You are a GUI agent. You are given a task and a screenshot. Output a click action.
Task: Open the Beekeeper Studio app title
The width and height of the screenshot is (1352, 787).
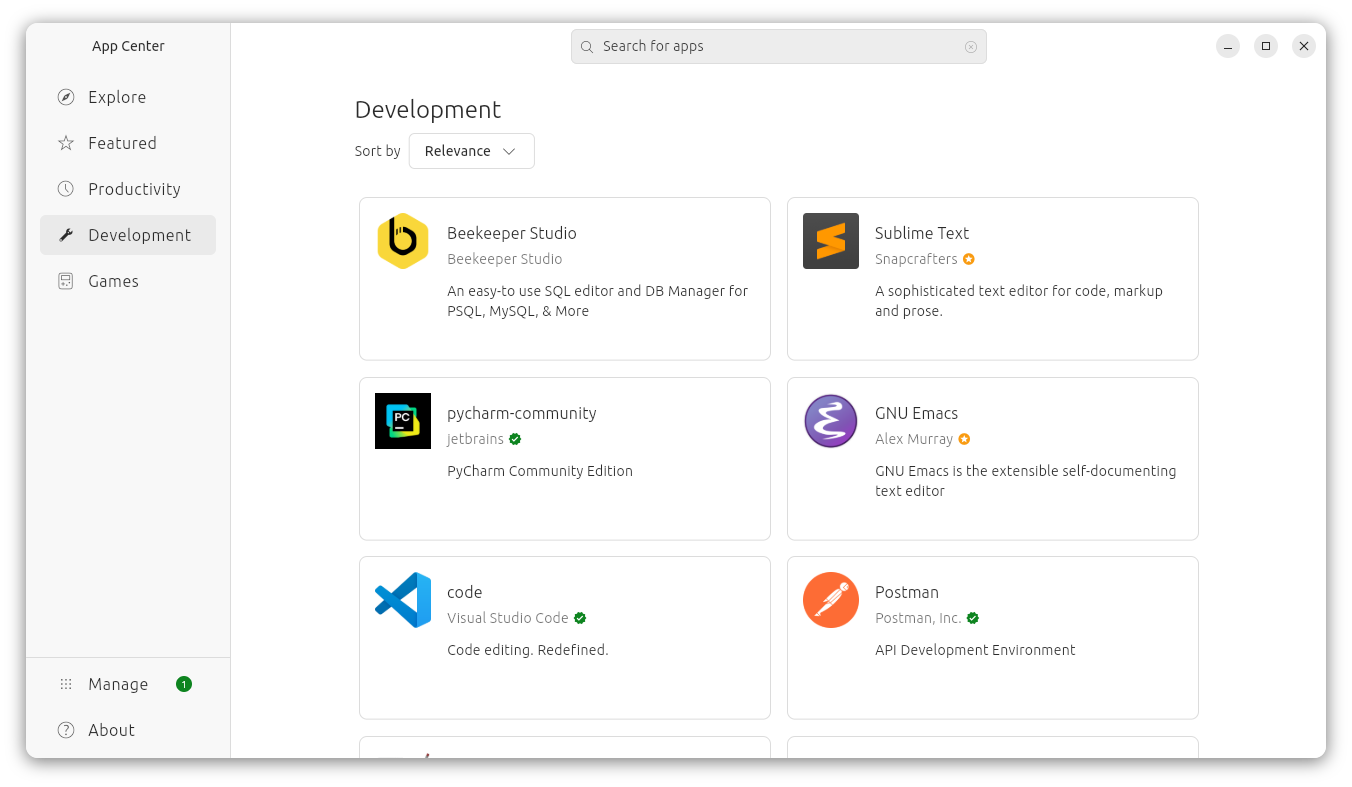(x=512, y=233)
